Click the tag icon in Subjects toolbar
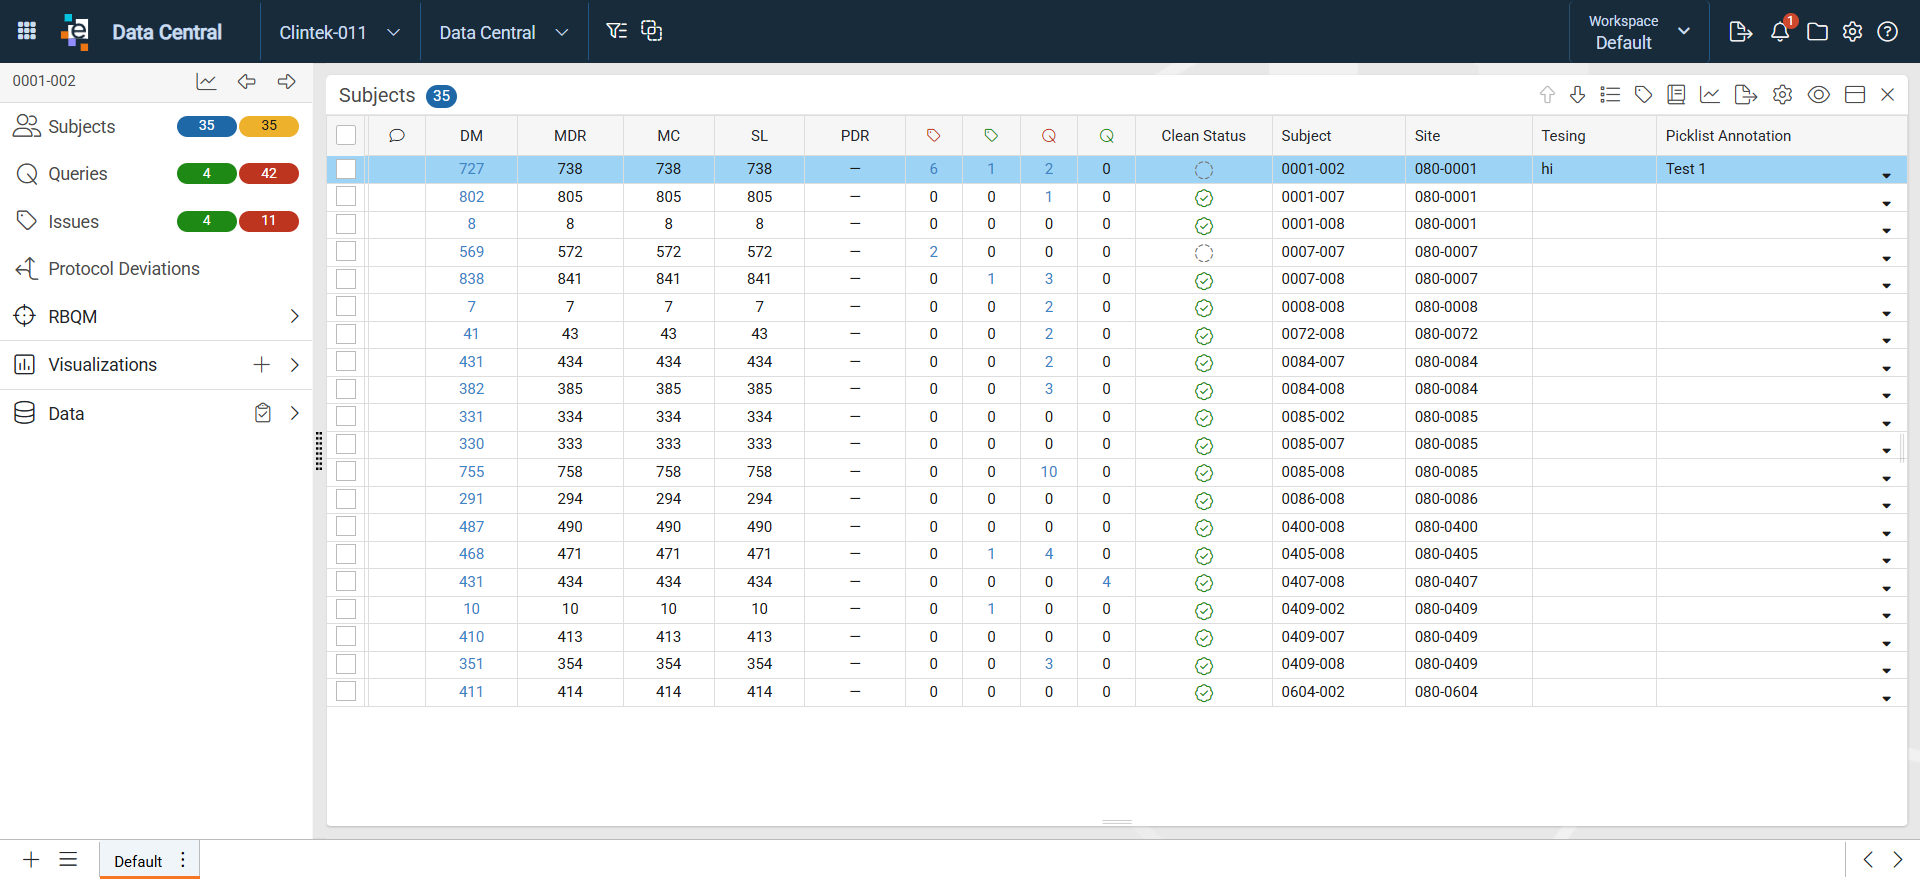Image resolution: width=1920 pixels, height=879 pixels. pos(1643,94)
